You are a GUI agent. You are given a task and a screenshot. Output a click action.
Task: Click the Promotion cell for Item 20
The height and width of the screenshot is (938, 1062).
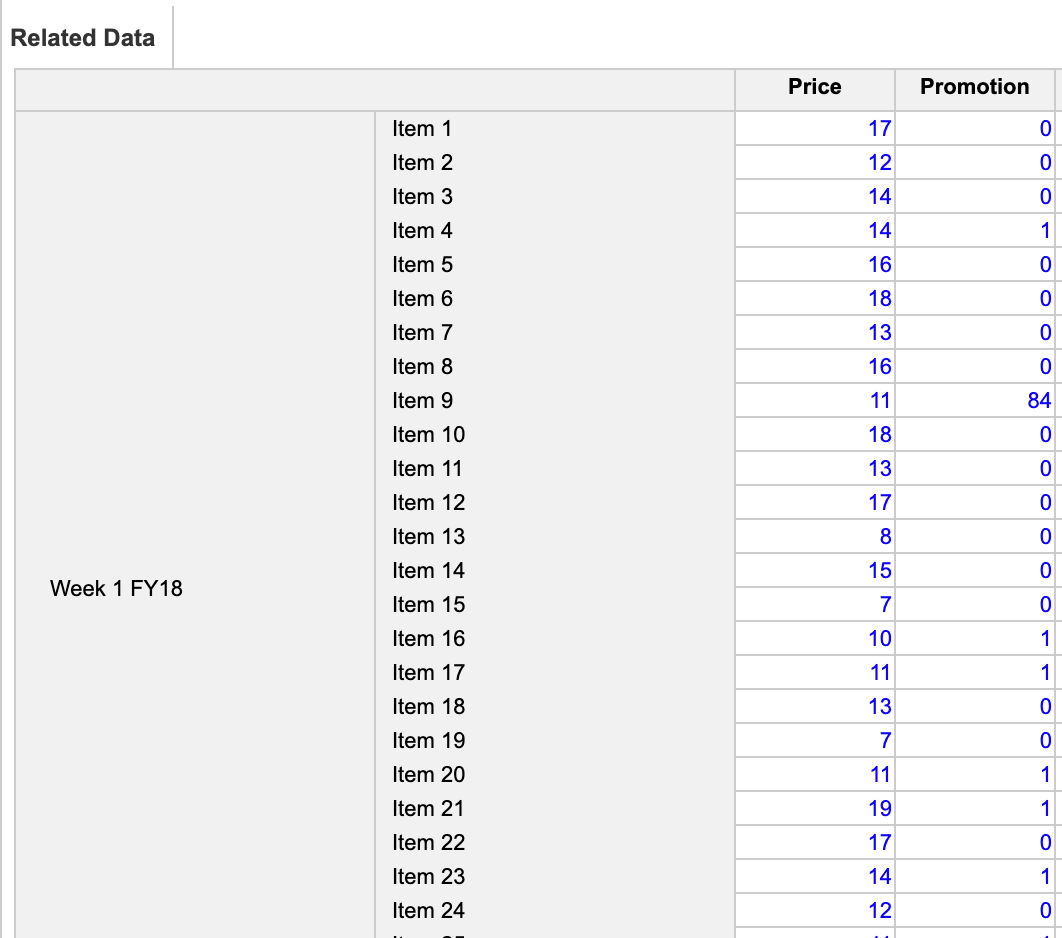(x=975, y=774)
